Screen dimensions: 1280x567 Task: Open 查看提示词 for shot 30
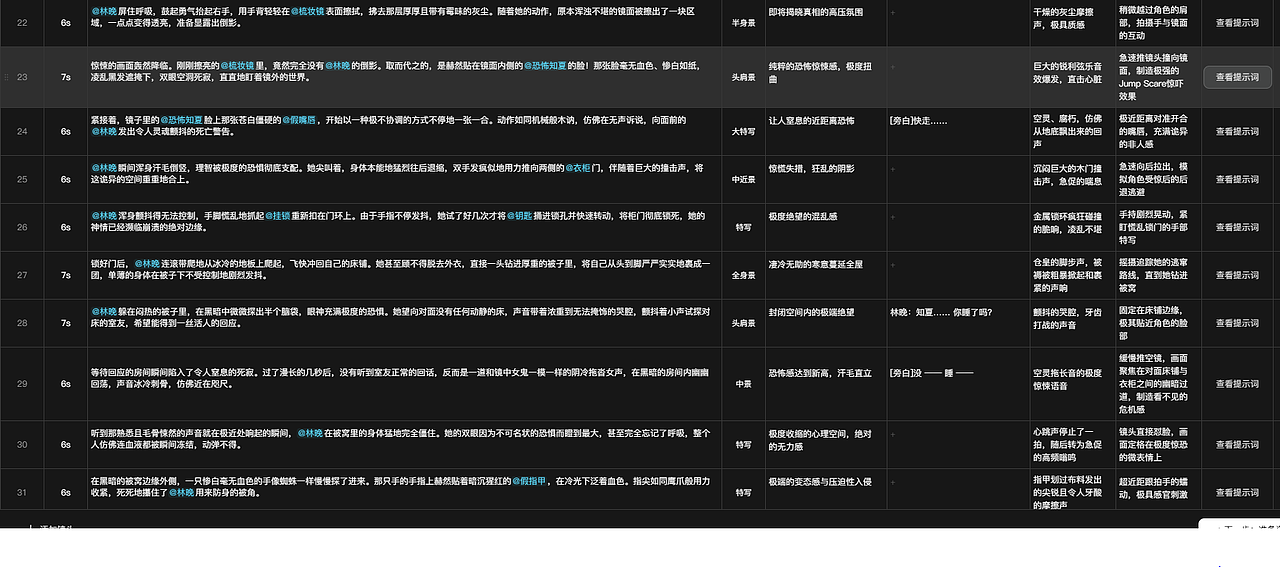pyautogui.click(x=1237, y=443)
